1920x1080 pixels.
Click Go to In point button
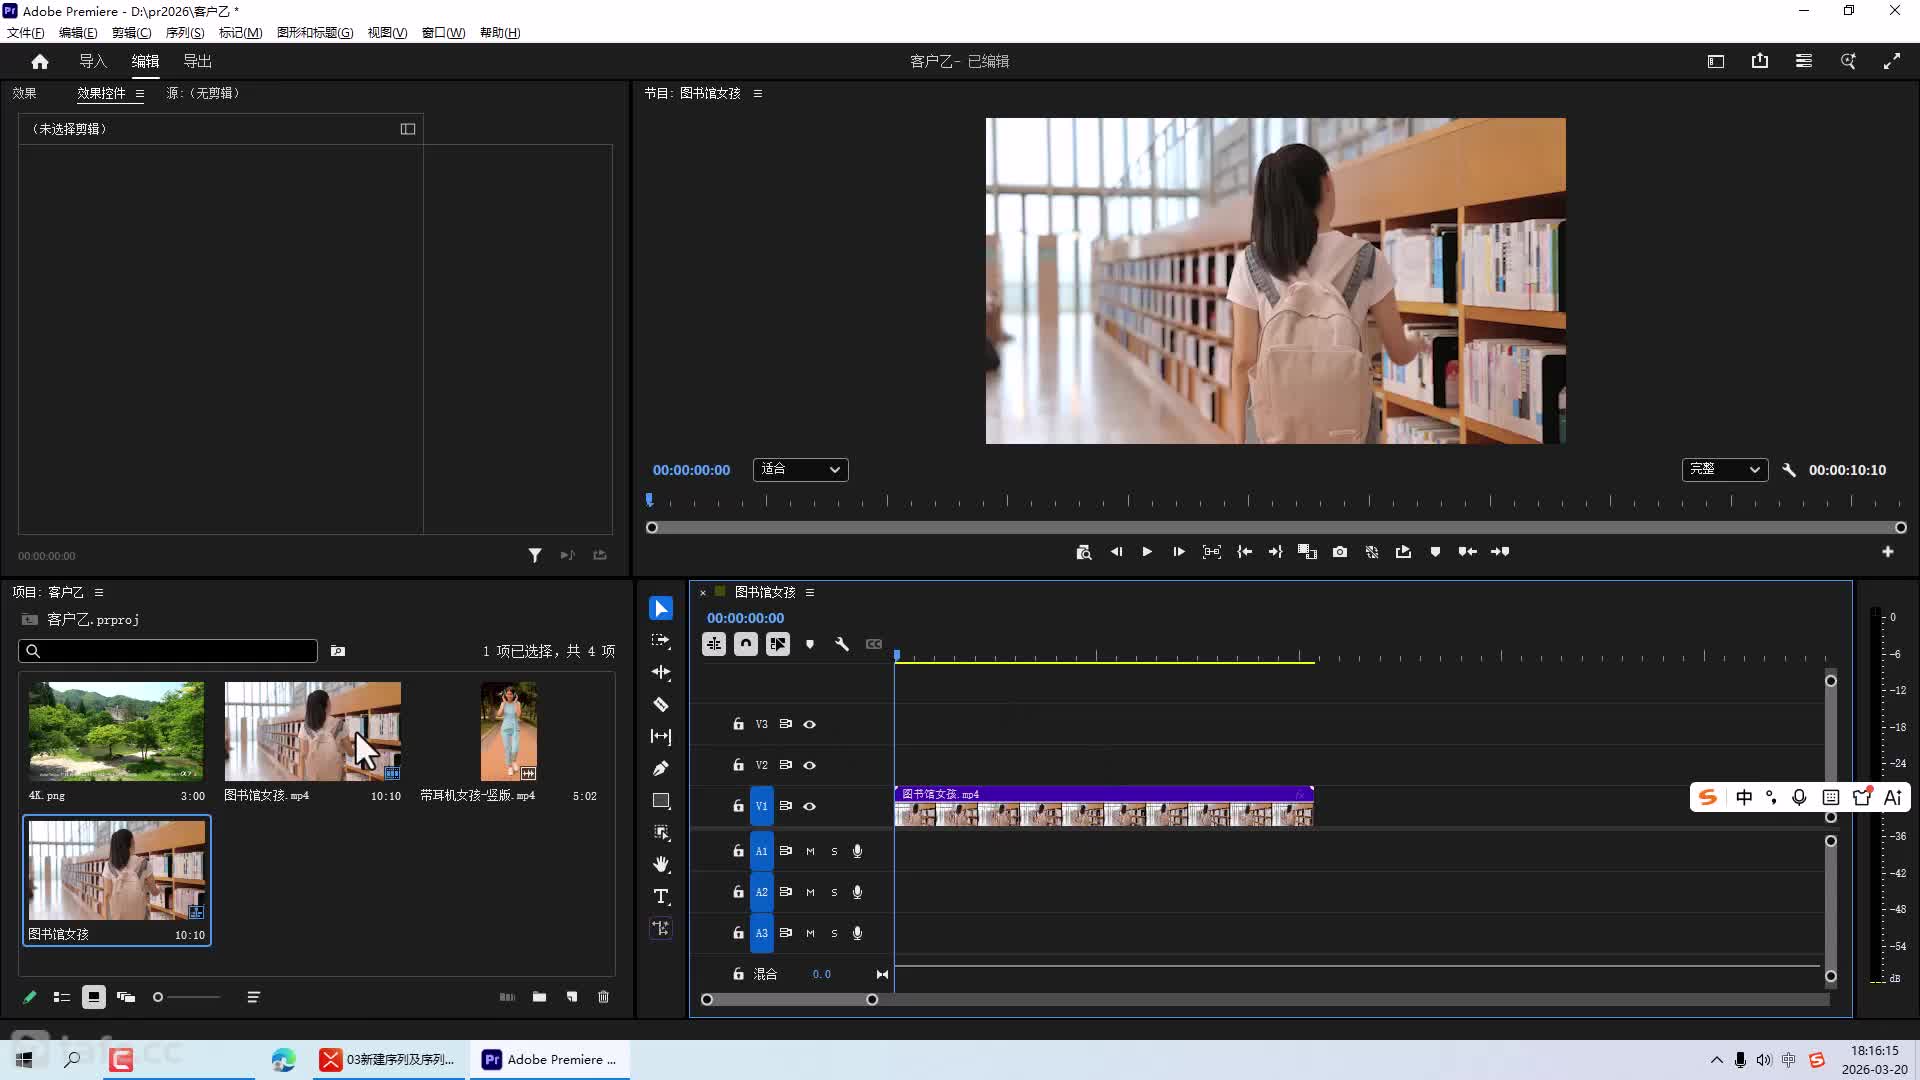(x=1244, y=552)
